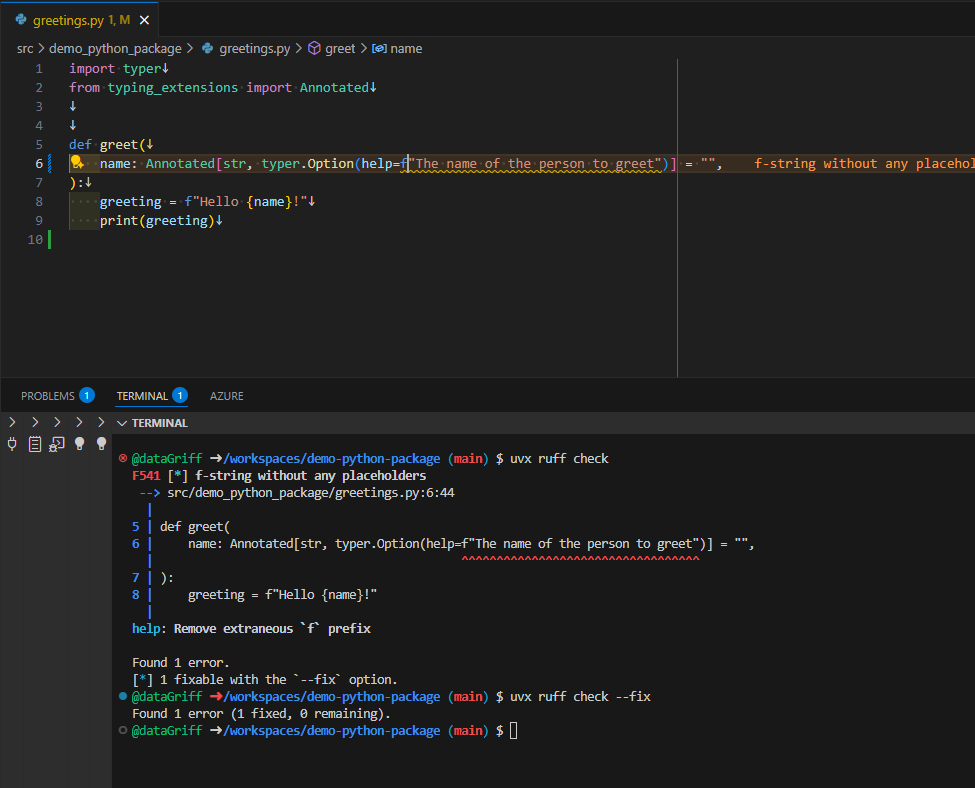Image resolution: width=975 pixels, height=788 pixels.
Task: Click the plug icon in terminal sidebar
Action: coord(12,444)
